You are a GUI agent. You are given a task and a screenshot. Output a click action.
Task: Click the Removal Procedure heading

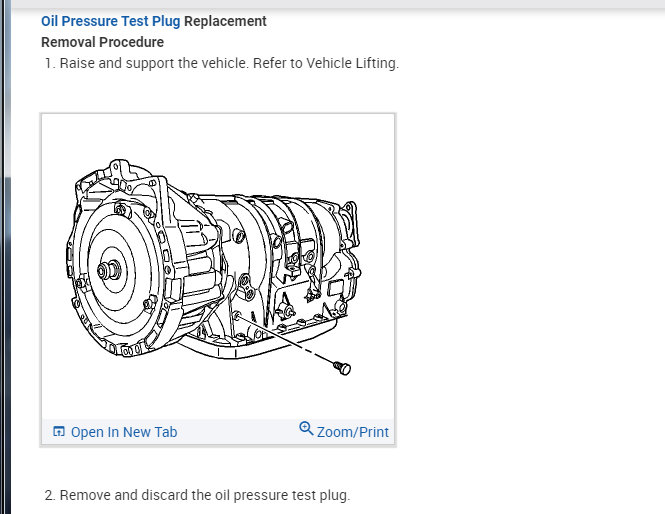102,42
